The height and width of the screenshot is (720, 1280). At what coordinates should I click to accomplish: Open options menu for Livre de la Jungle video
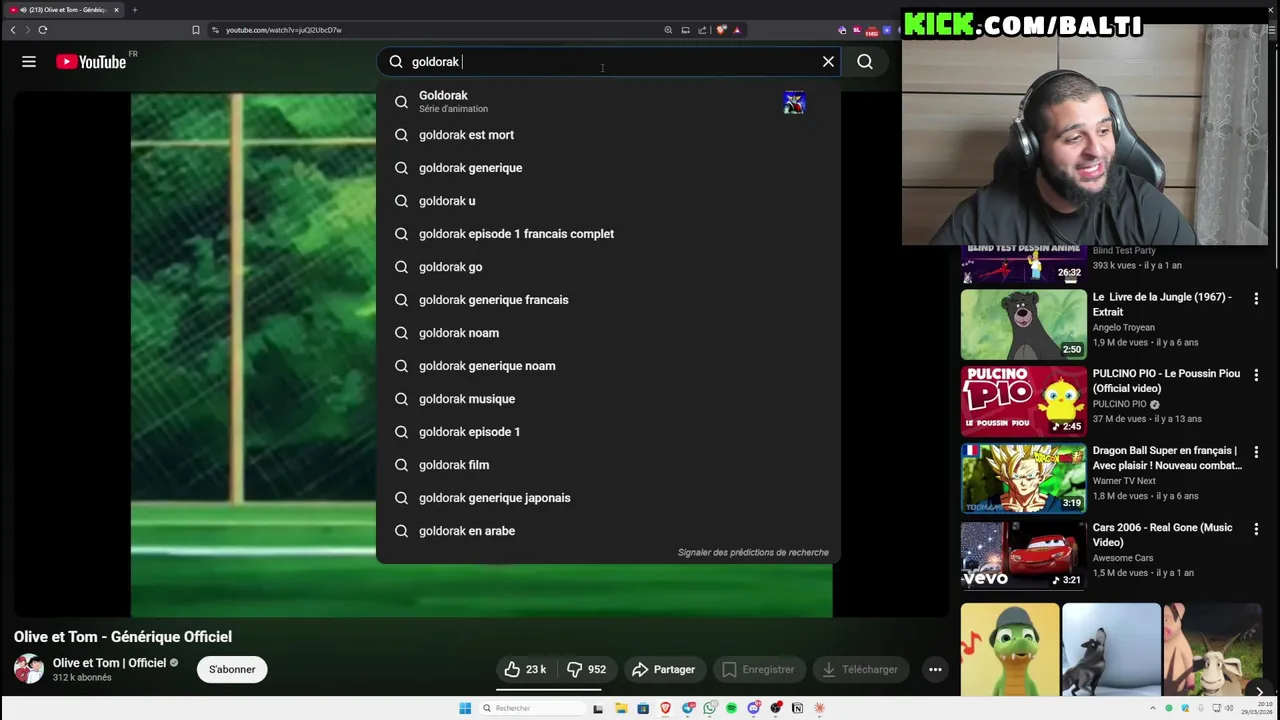point(1256,298)
